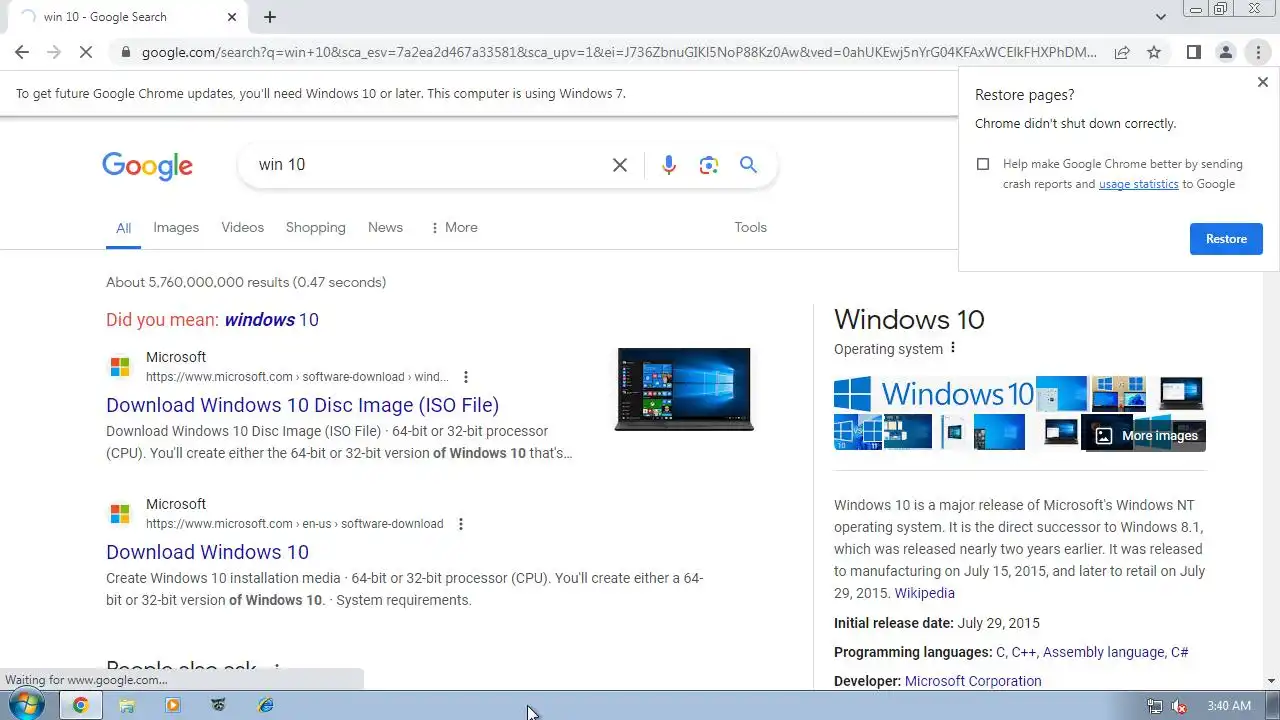The image size is (1280, 720).
Task: Switch to the News tab
Action: pyautogui.click(x=385, y=227)
